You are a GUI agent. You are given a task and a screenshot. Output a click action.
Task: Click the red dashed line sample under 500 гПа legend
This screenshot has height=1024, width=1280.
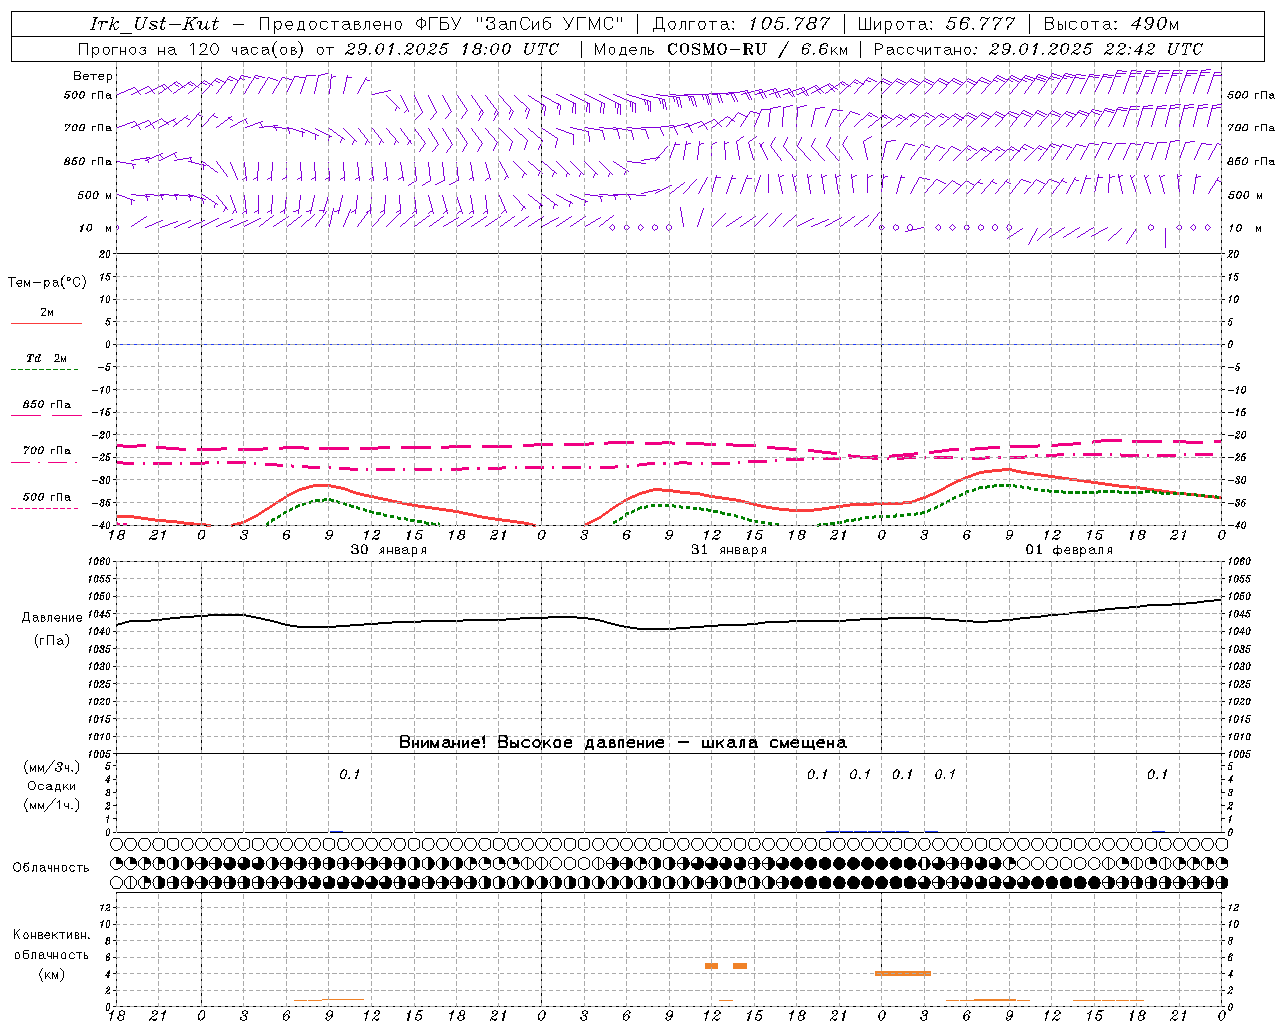pyautogui.click(x=44, y=509)
